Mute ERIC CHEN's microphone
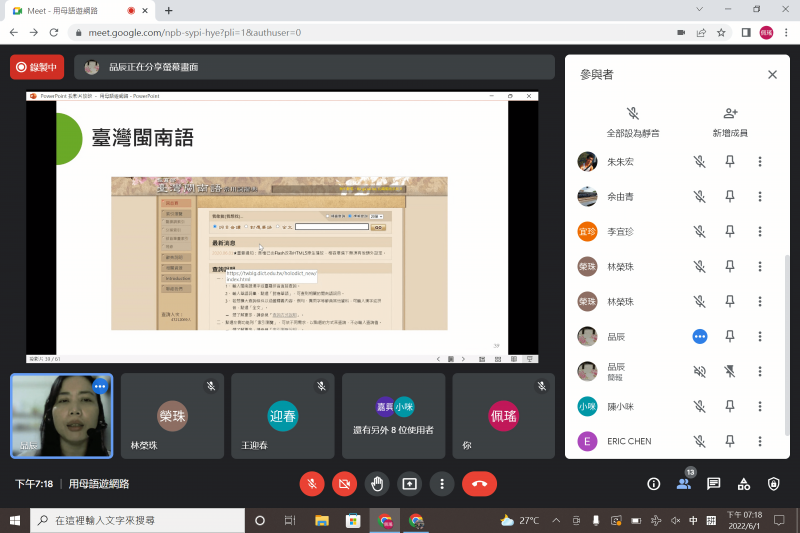800x533 pixels. coord(699,441)
